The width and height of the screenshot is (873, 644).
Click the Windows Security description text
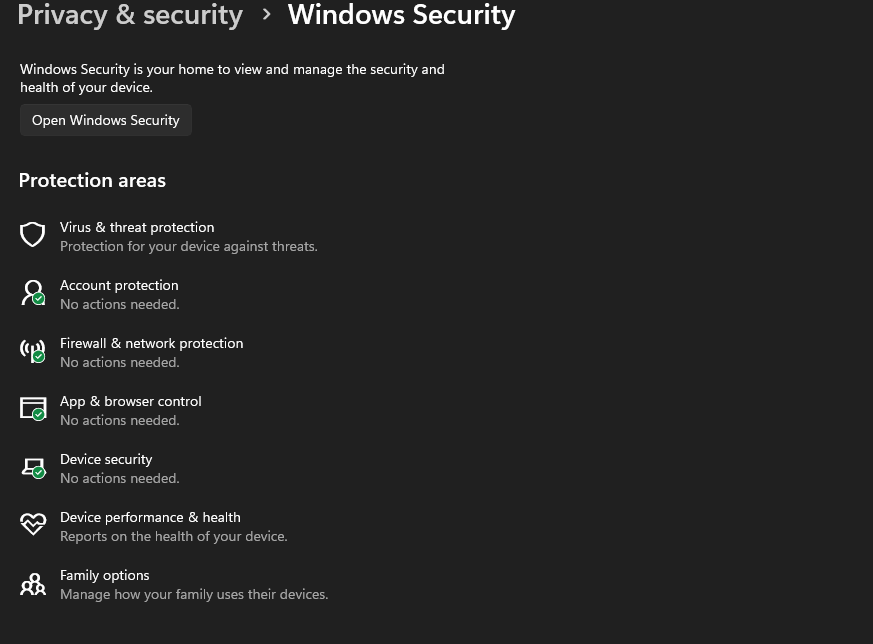tap(232, 78)
